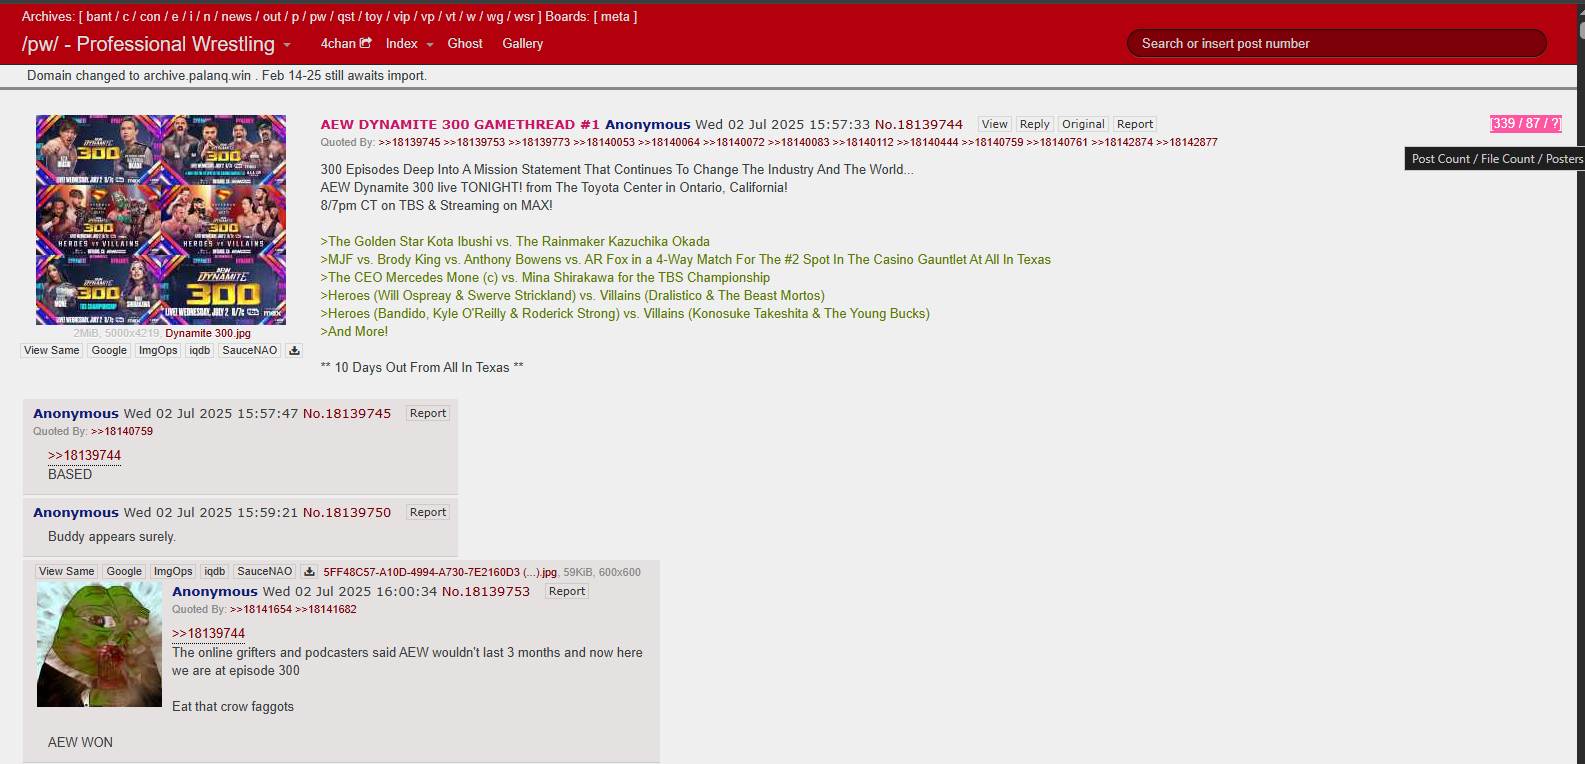Click the View button on thread 18139744
Viewport: 1585px width, 764px height.
tap(994, 124)
